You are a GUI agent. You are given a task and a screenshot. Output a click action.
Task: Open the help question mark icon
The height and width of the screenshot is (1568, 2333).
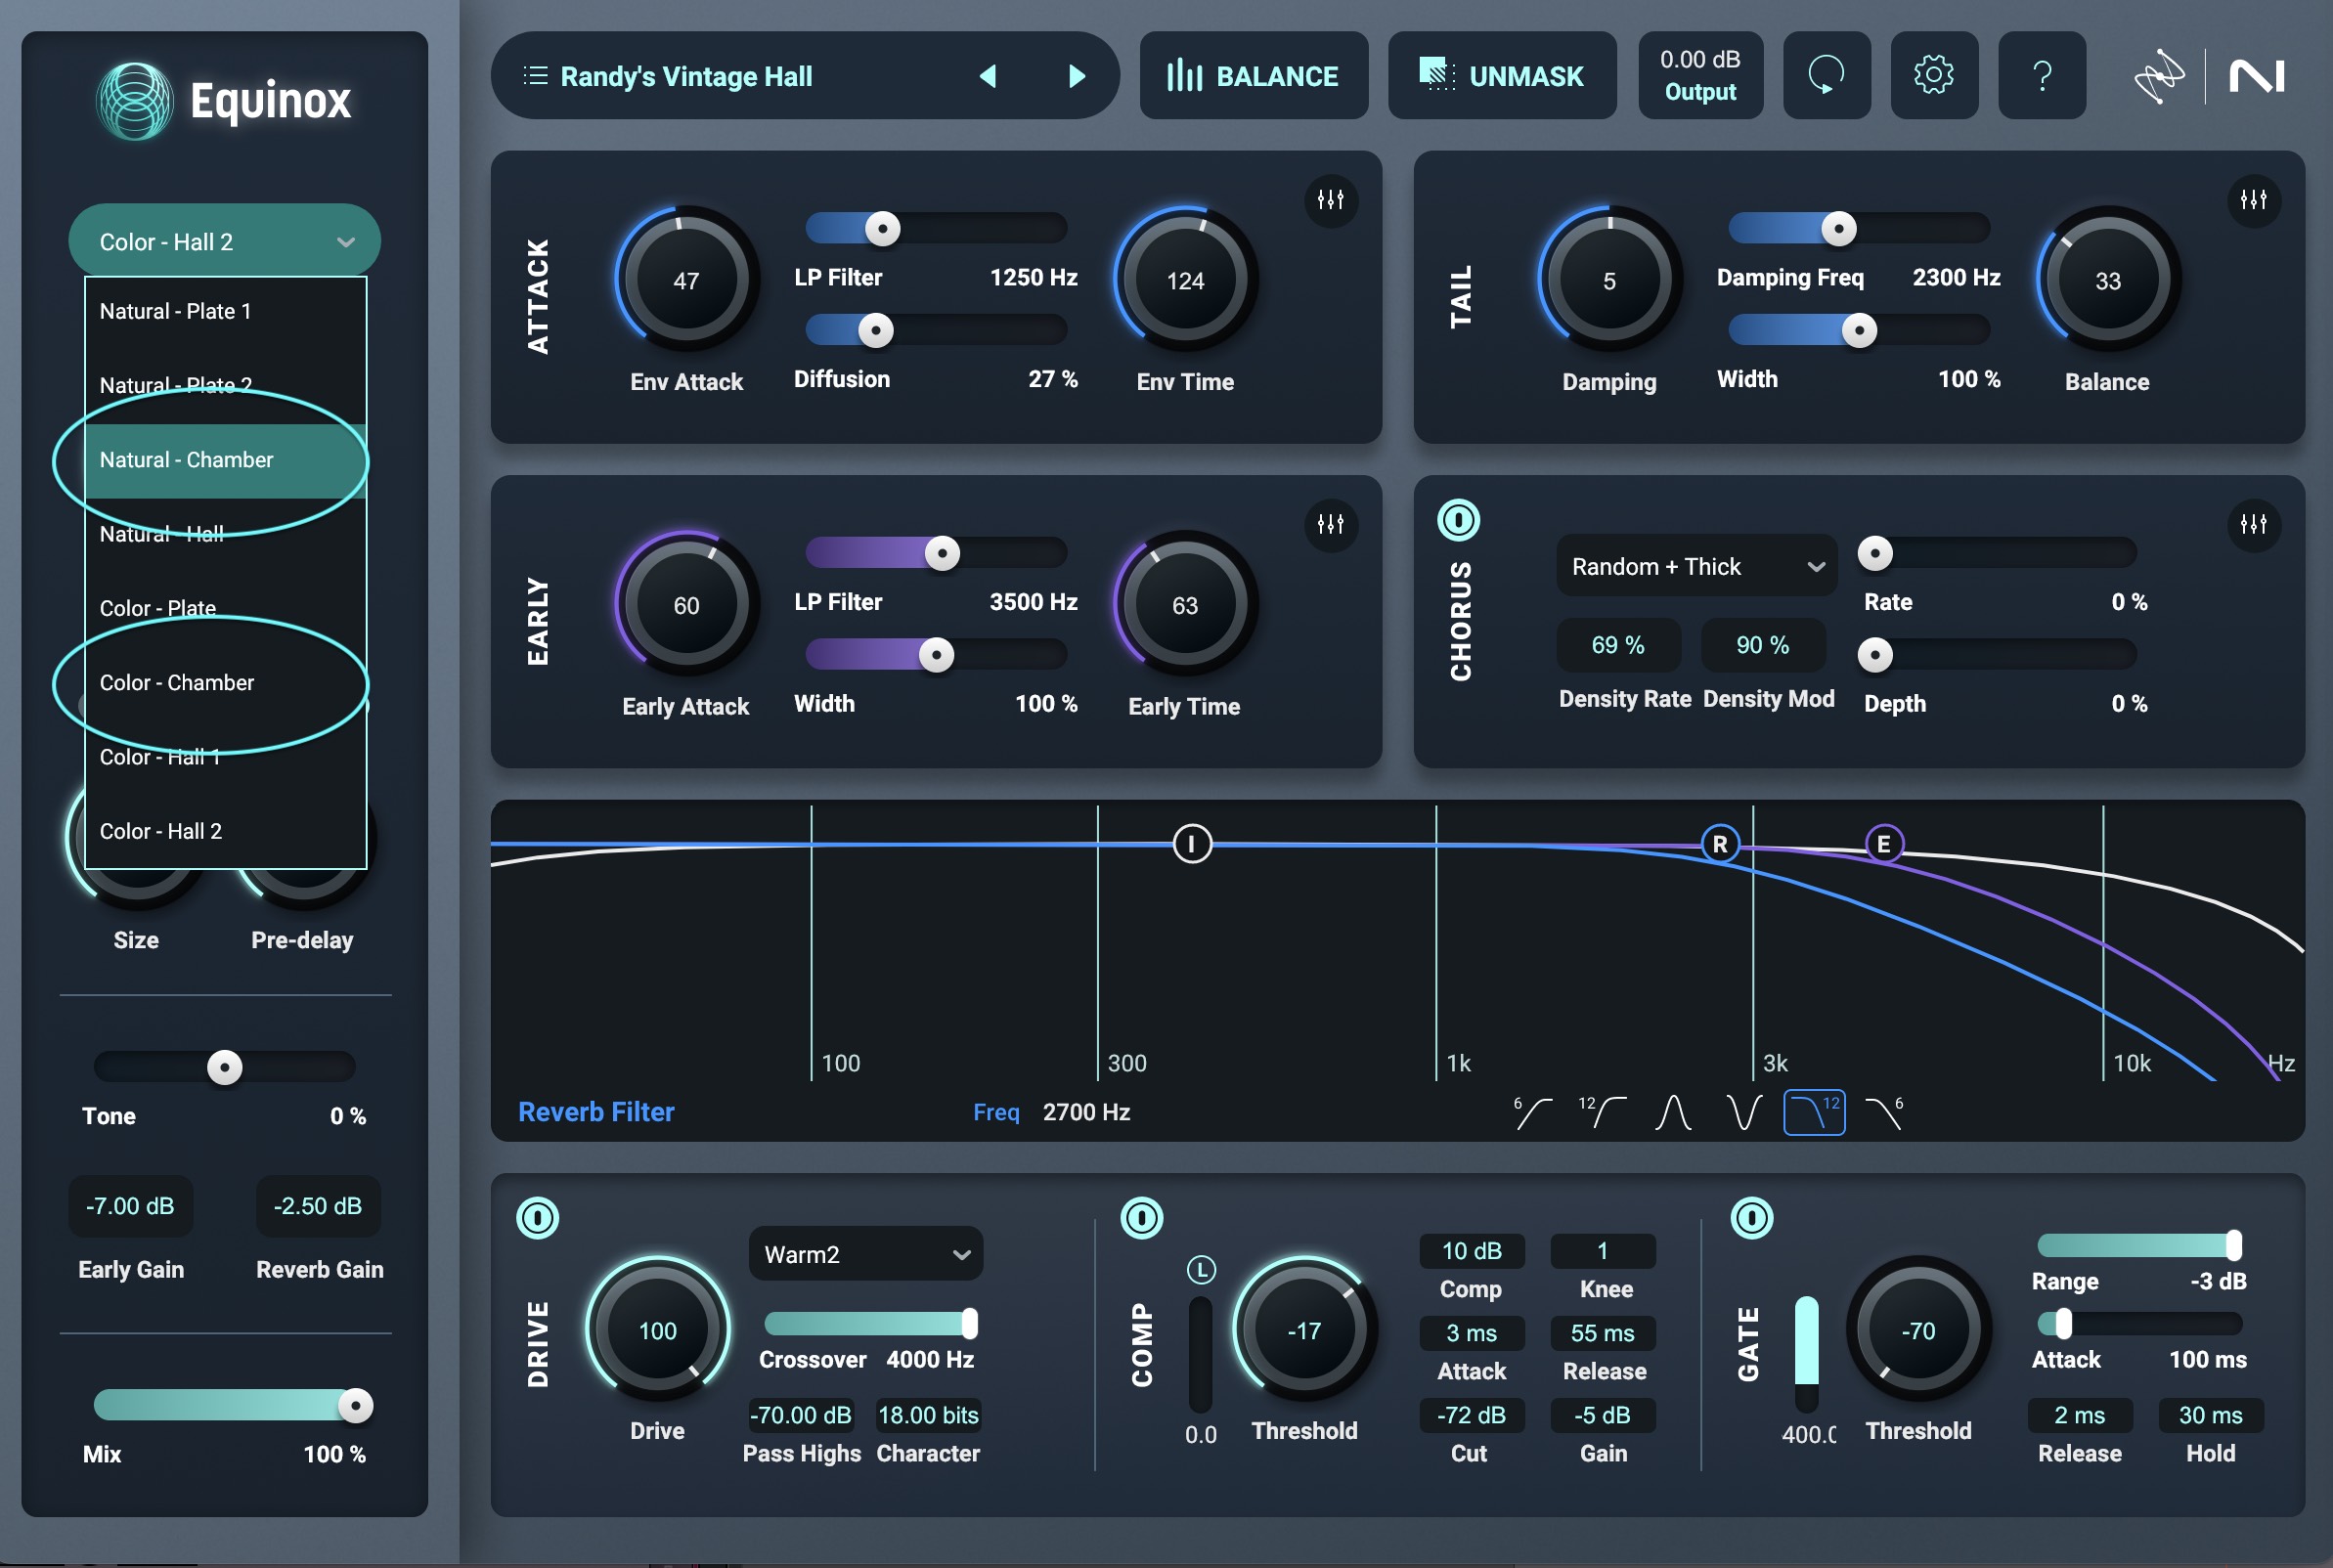tap(2041, 75)
